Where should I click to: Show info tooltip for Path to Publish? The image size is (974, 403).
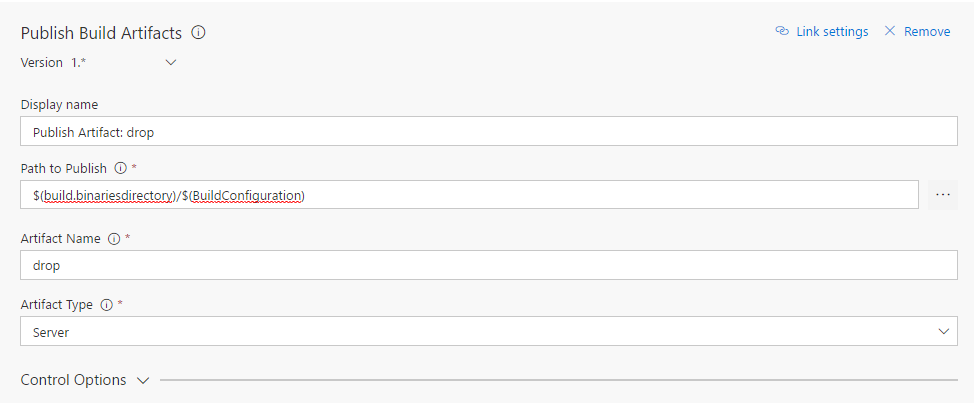120,168
